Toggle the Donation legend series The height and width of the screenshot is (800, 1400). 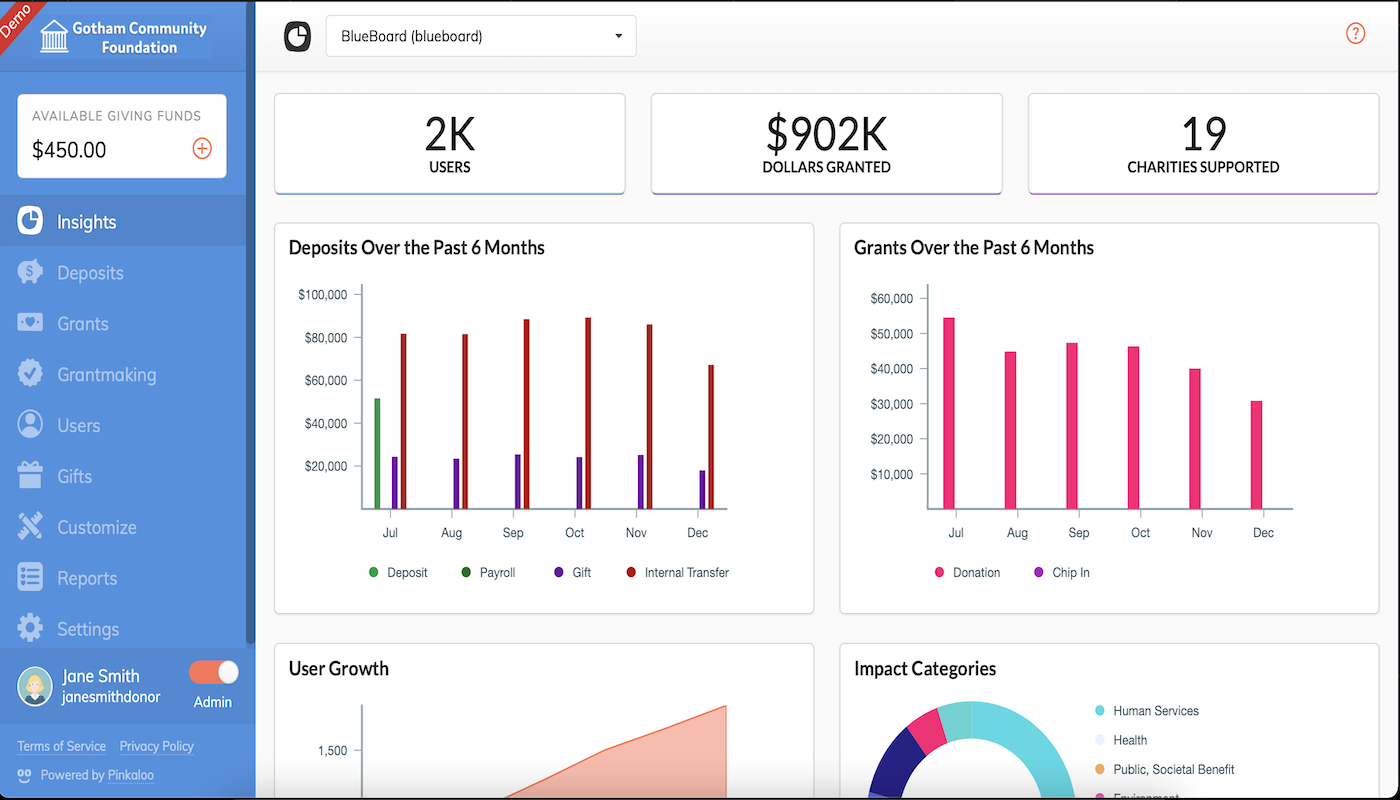click(967, 573)
